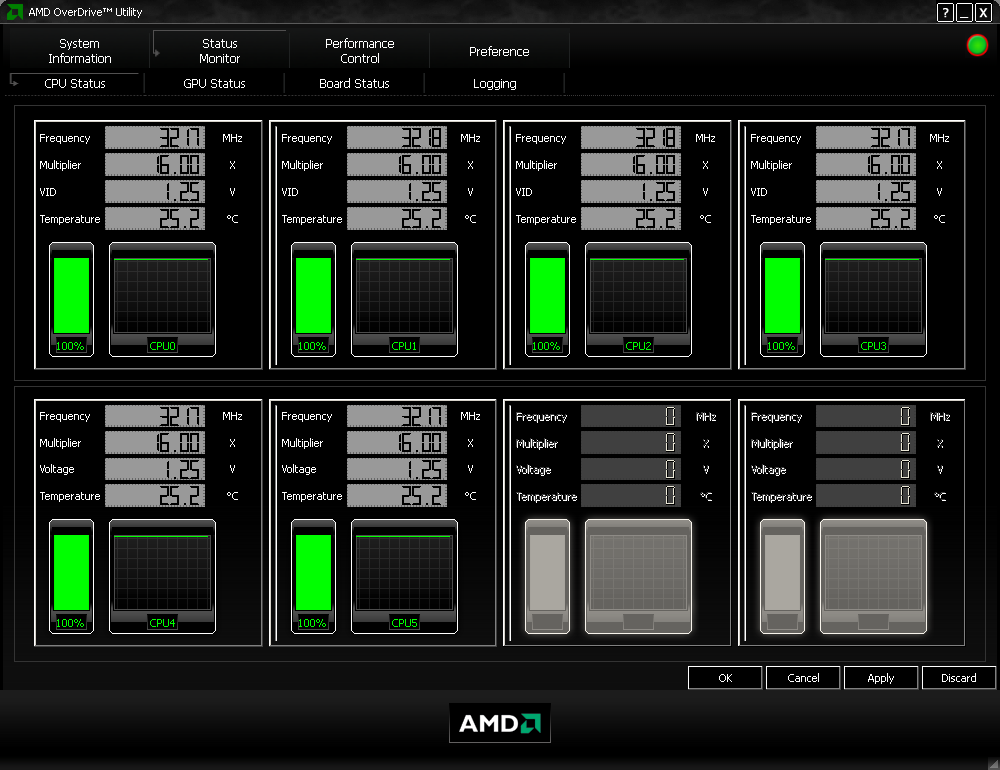Screen dimensions: 1000x770
Task: Click the window resize grip corner
Action: (993, 763)
